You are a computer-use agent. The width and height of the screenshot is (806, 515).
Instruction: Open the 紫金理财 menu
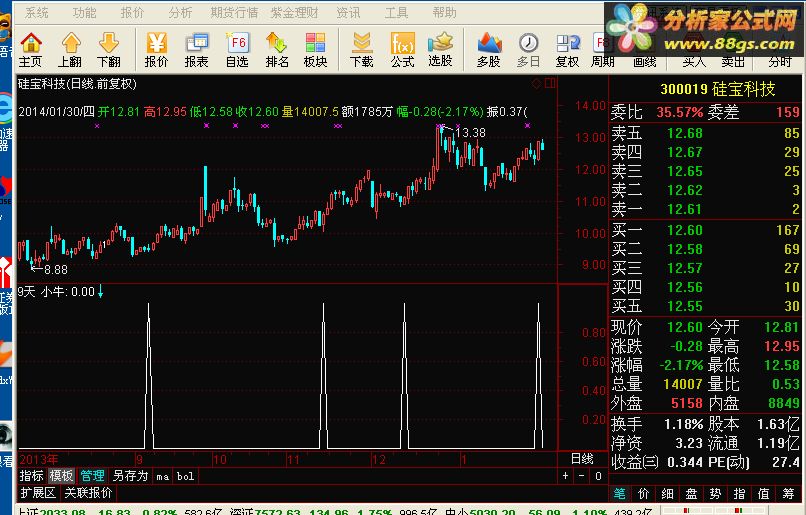point(295,12)
